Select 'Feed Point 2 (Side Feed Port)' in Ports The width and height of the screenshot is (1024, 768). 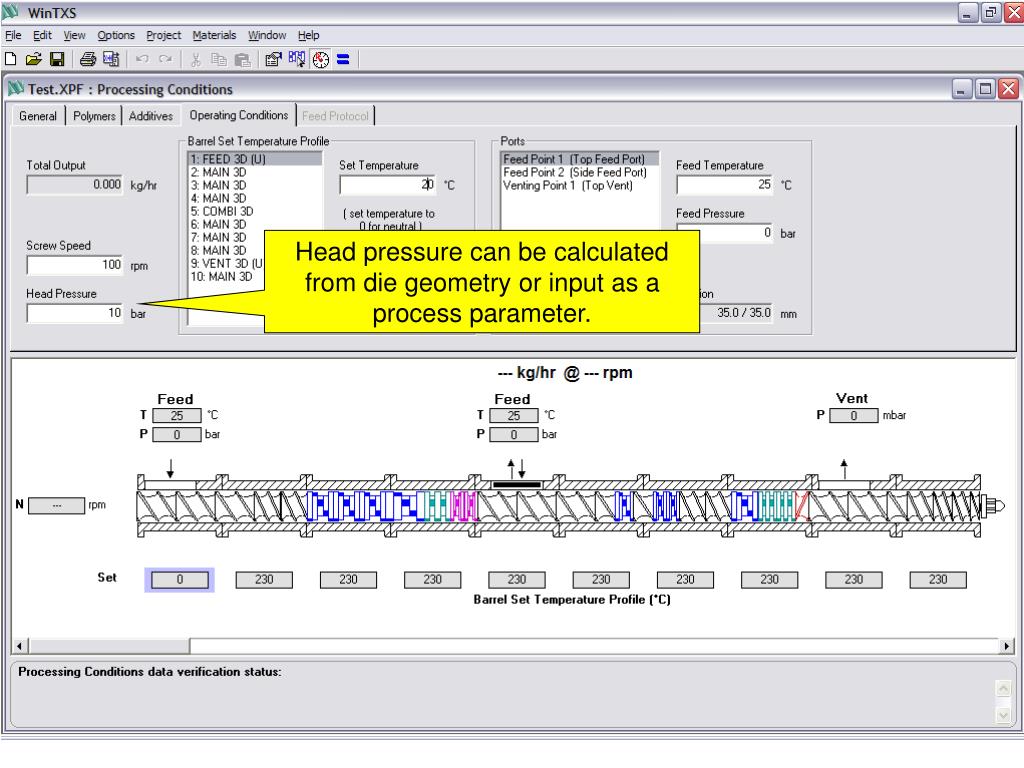coord(580,172)
